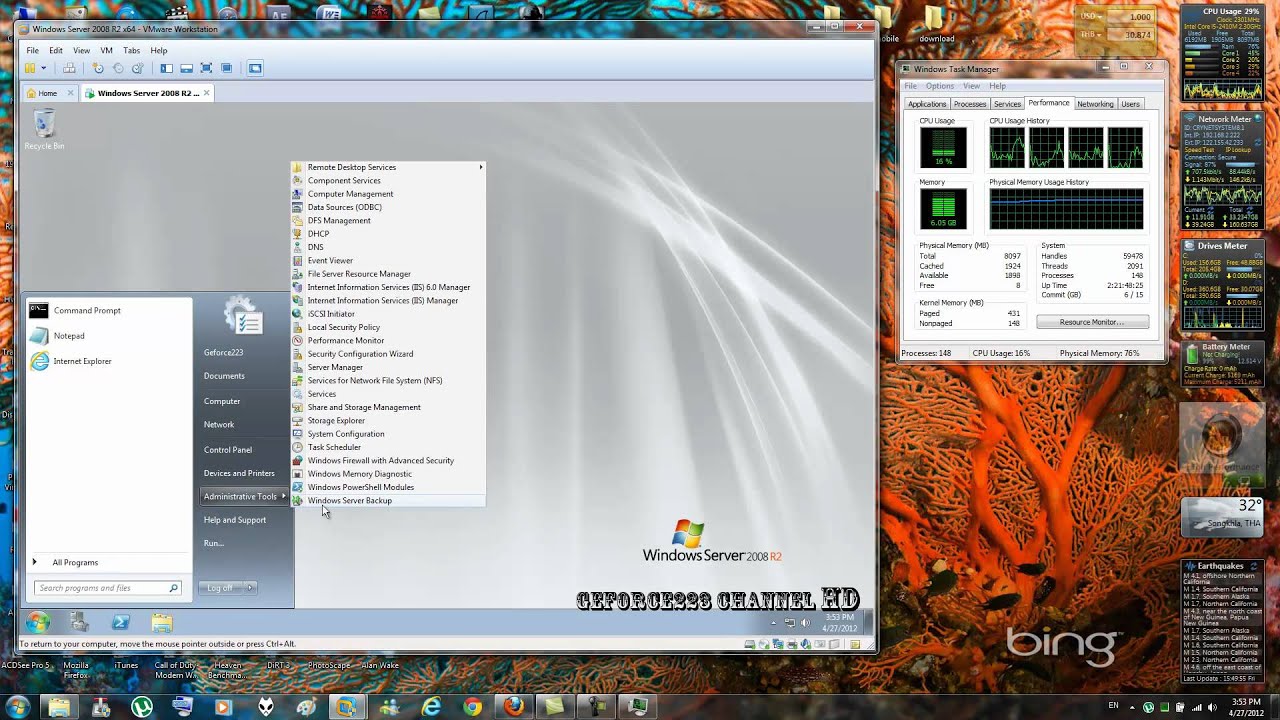1280x720 pixels.
Task: Open the power dropdown arrow beside suspend
Action: point(43,68)
